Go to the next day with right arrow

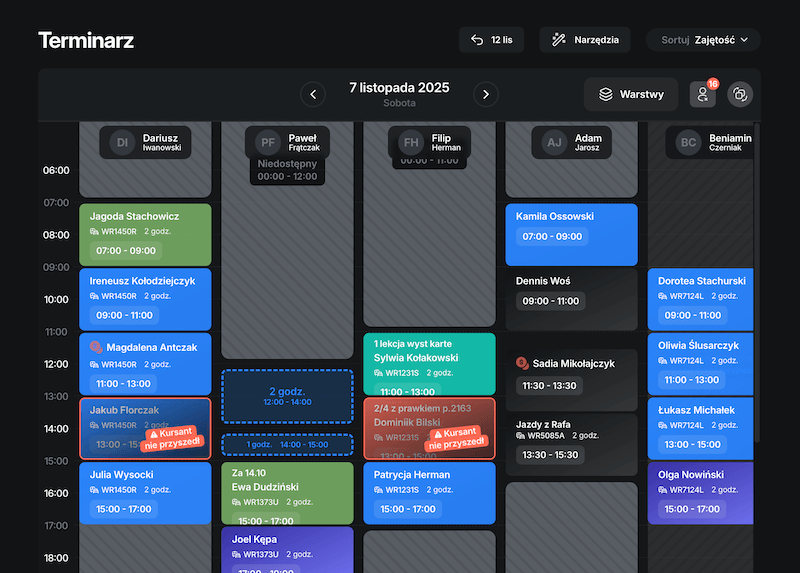tap(485, 94)
